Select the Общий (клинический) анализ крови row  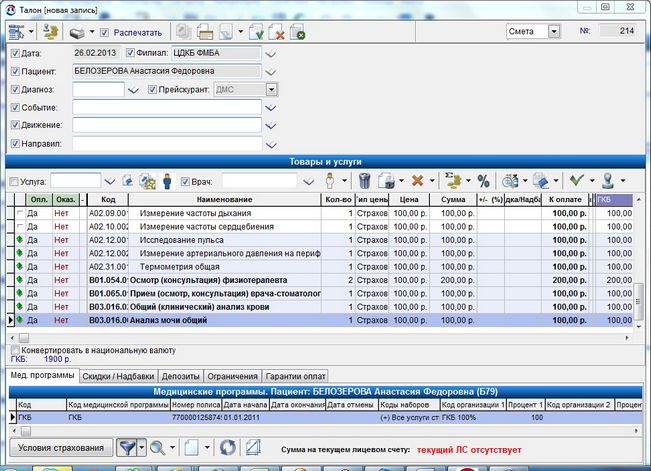[x=320, y=307]
